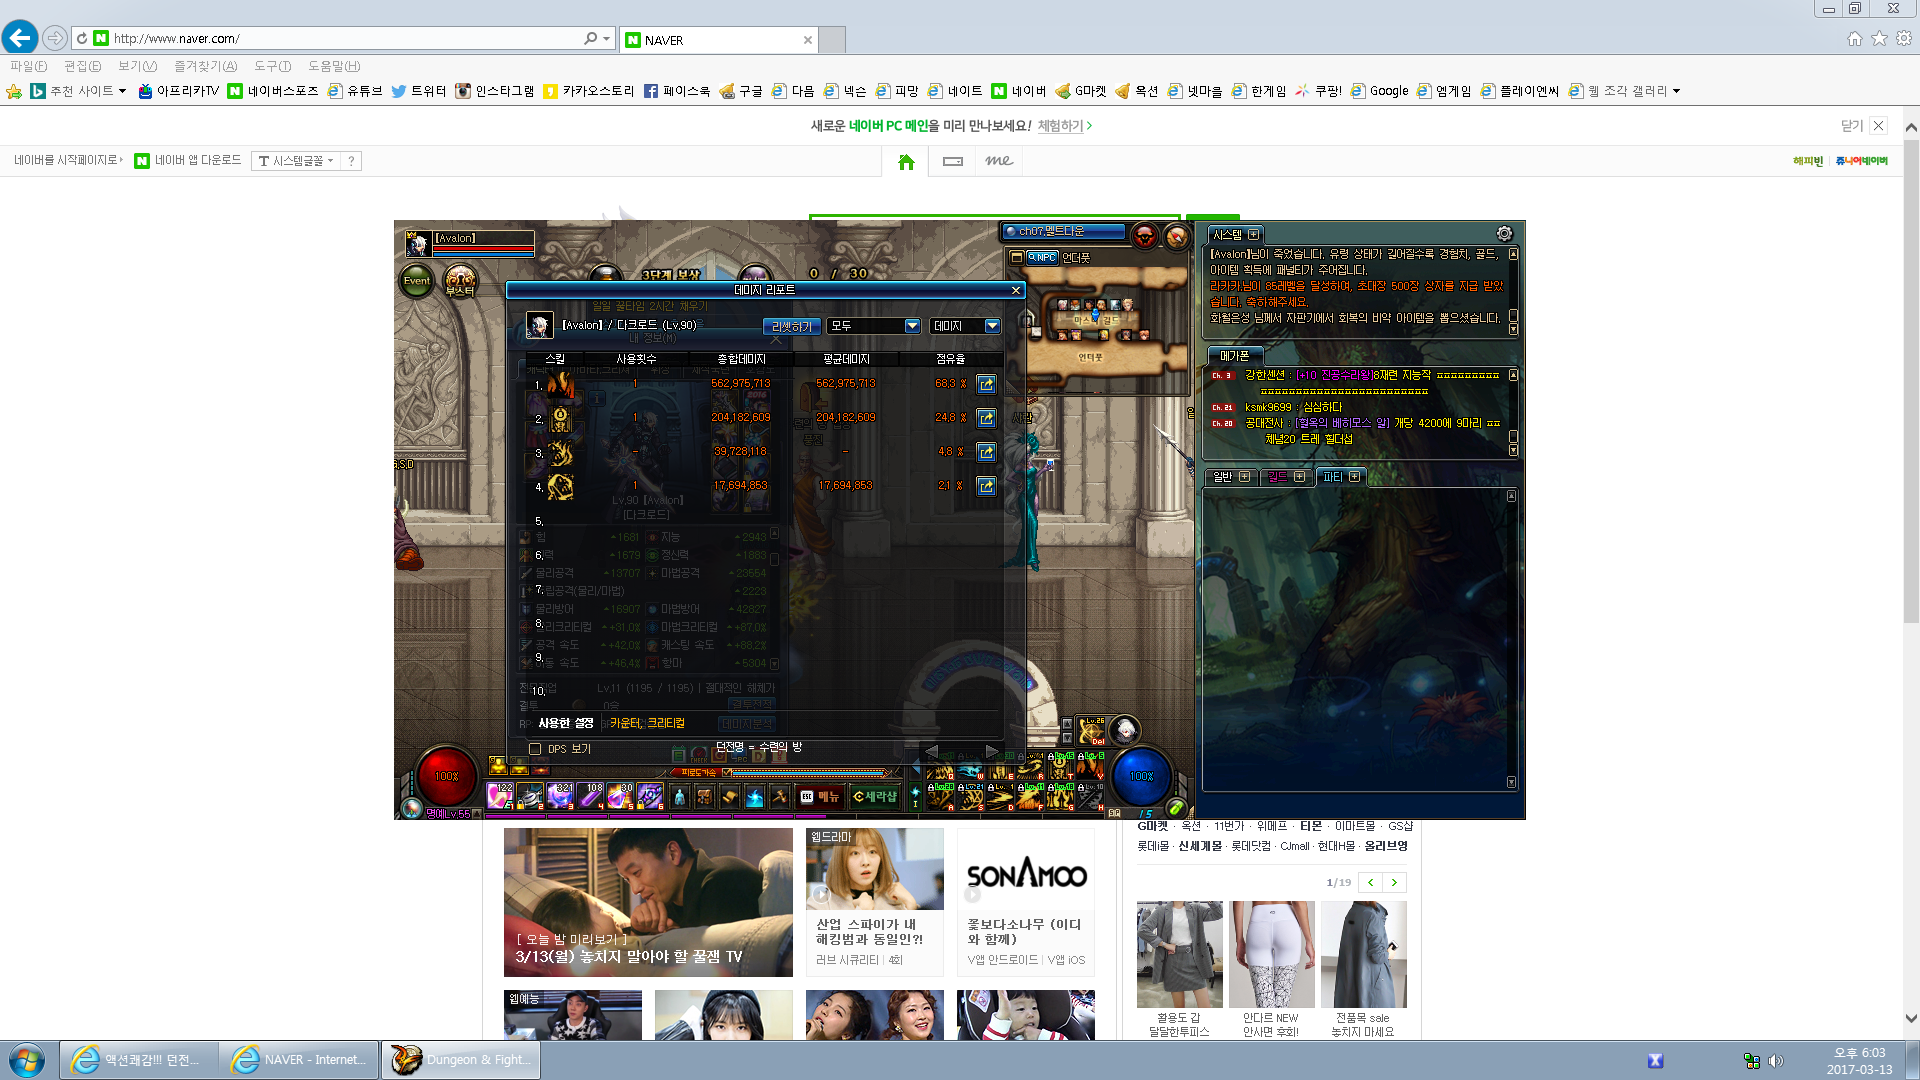1920x1080 pixels.
Task: Open the 즐겨찾기 browser menu
Action: (x=205, y=66)
